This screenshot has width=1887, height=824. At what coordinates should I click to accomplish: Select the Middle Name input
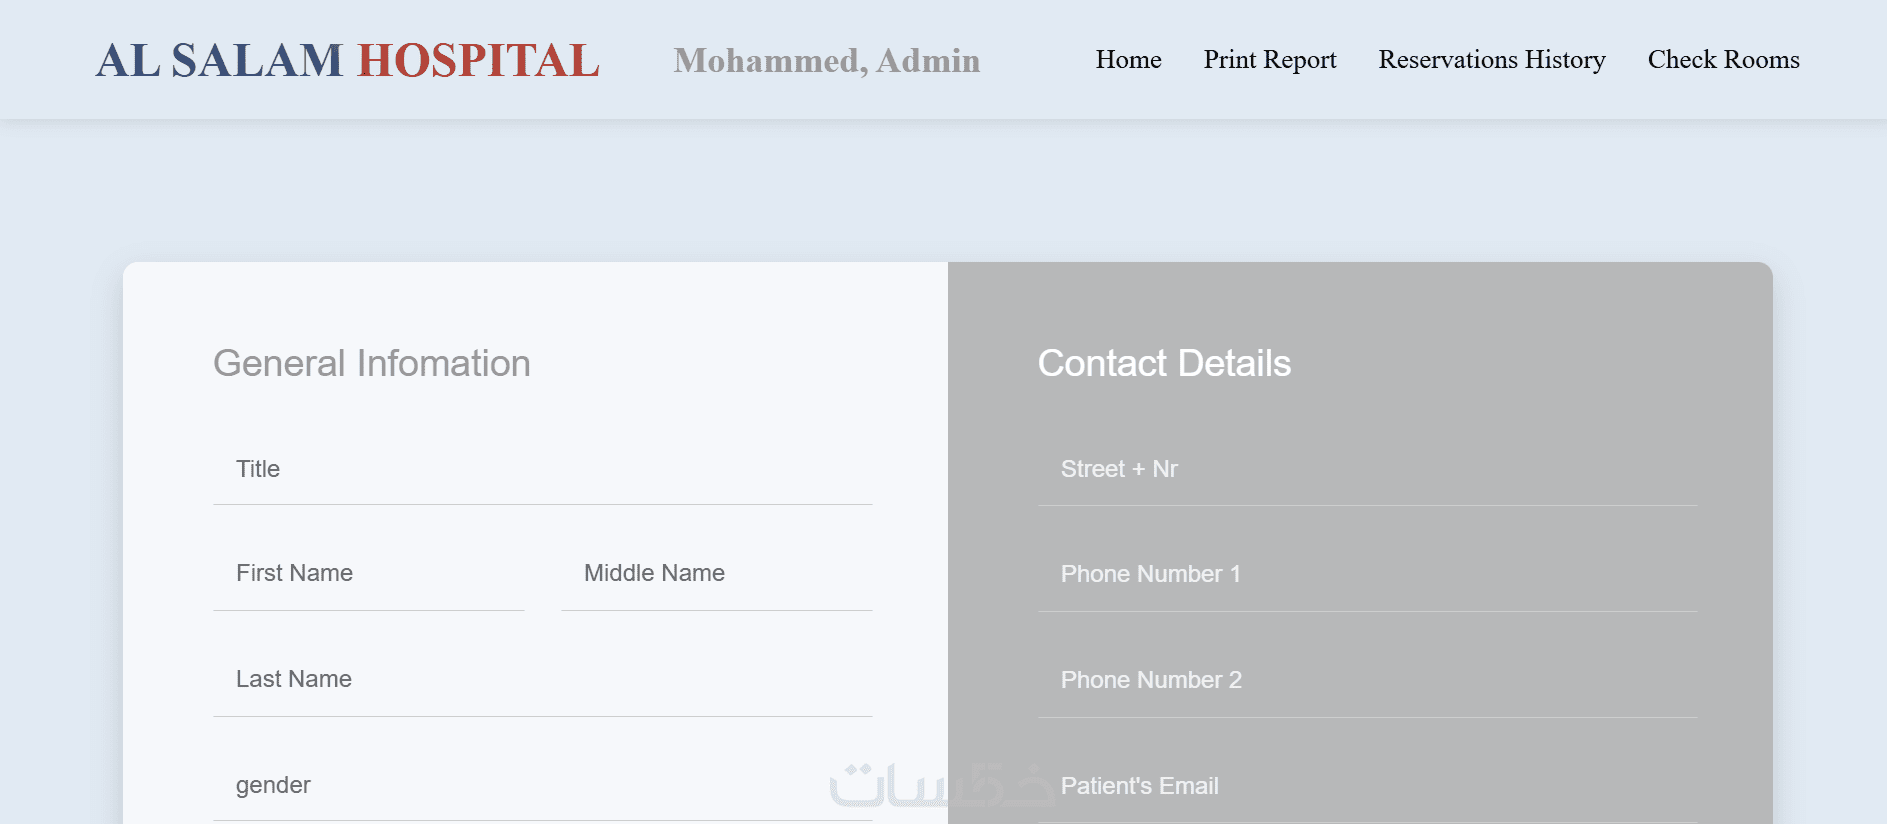pyautogui.click(x=716, y=574)
